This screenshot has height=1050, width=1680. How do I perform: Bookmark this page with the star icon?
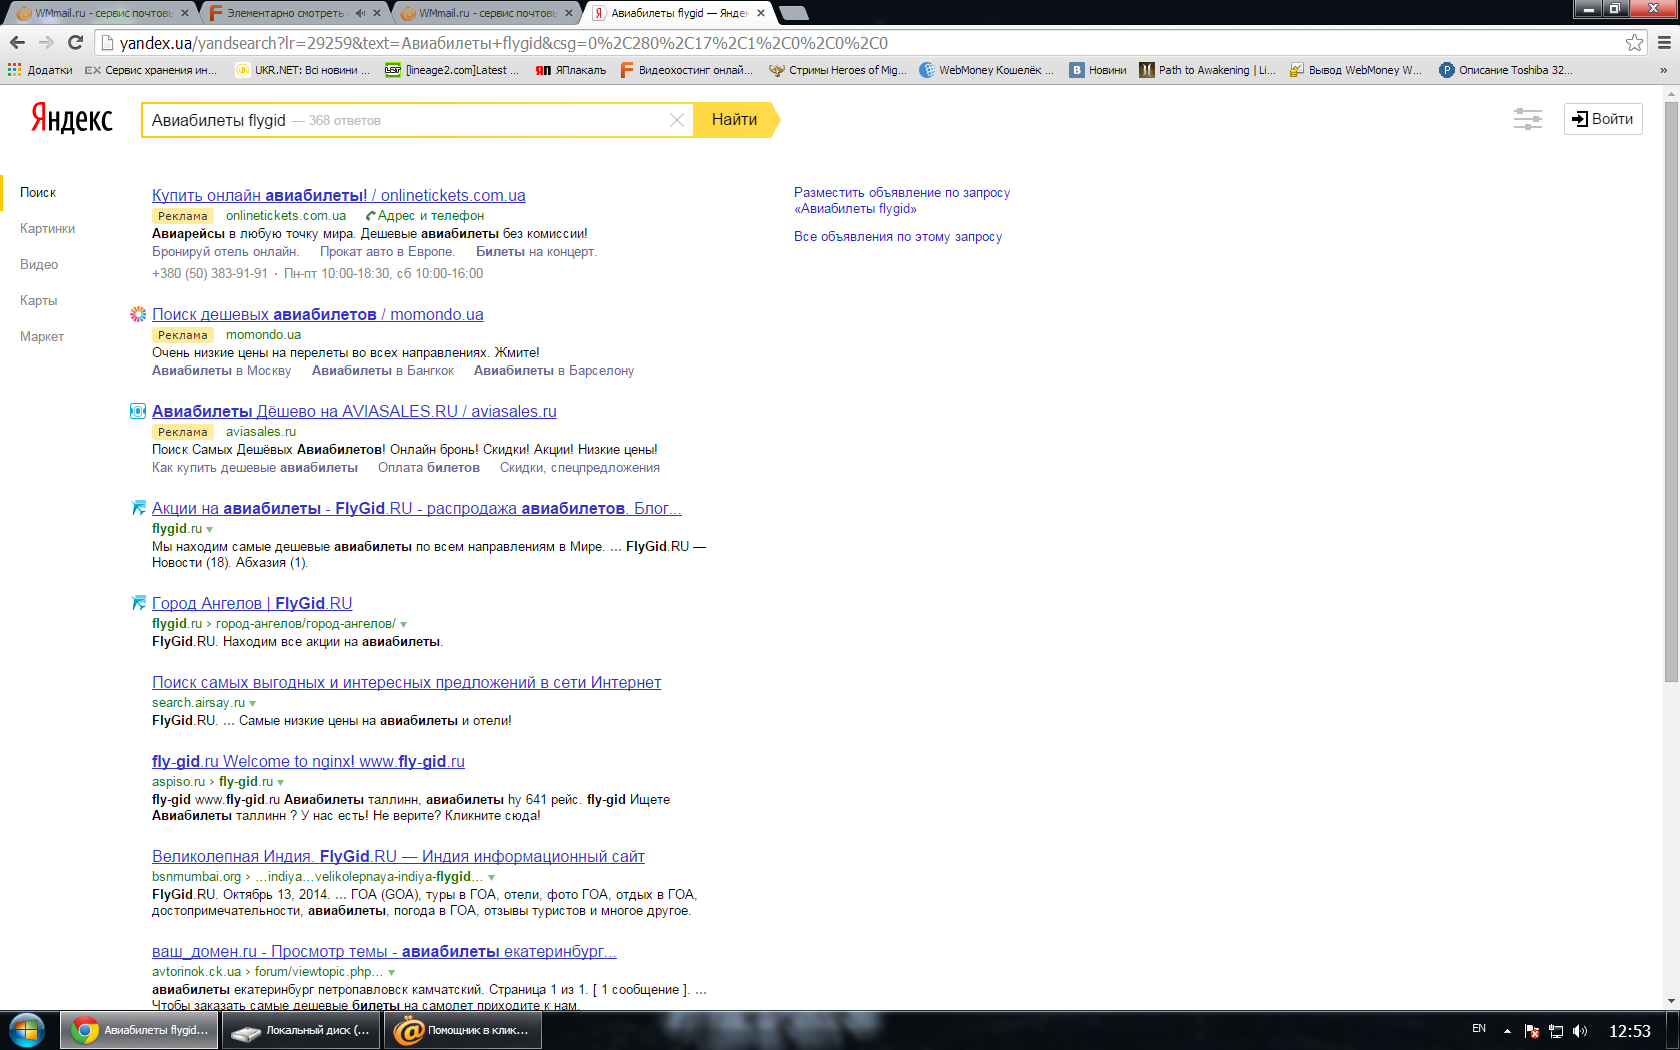pos(1634,42)
